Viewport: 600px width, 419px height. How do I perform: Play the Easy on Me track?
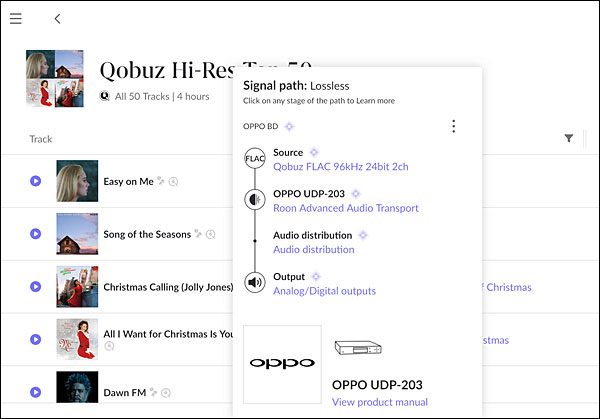click(x=36, y=181)
